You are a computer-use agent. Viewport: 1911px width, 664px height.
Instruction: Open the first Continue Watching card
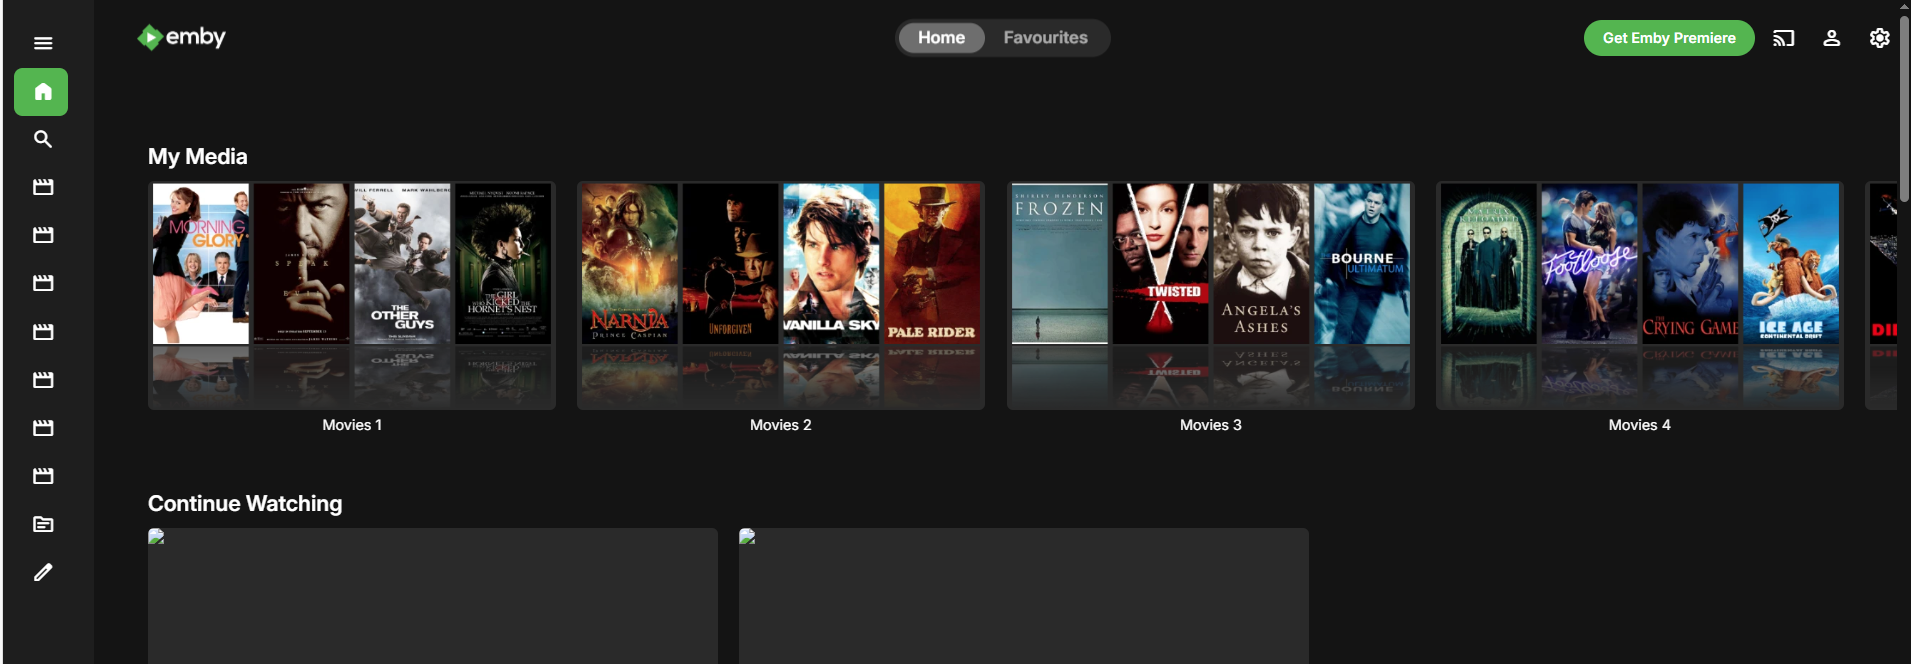(x=433, y=596)
